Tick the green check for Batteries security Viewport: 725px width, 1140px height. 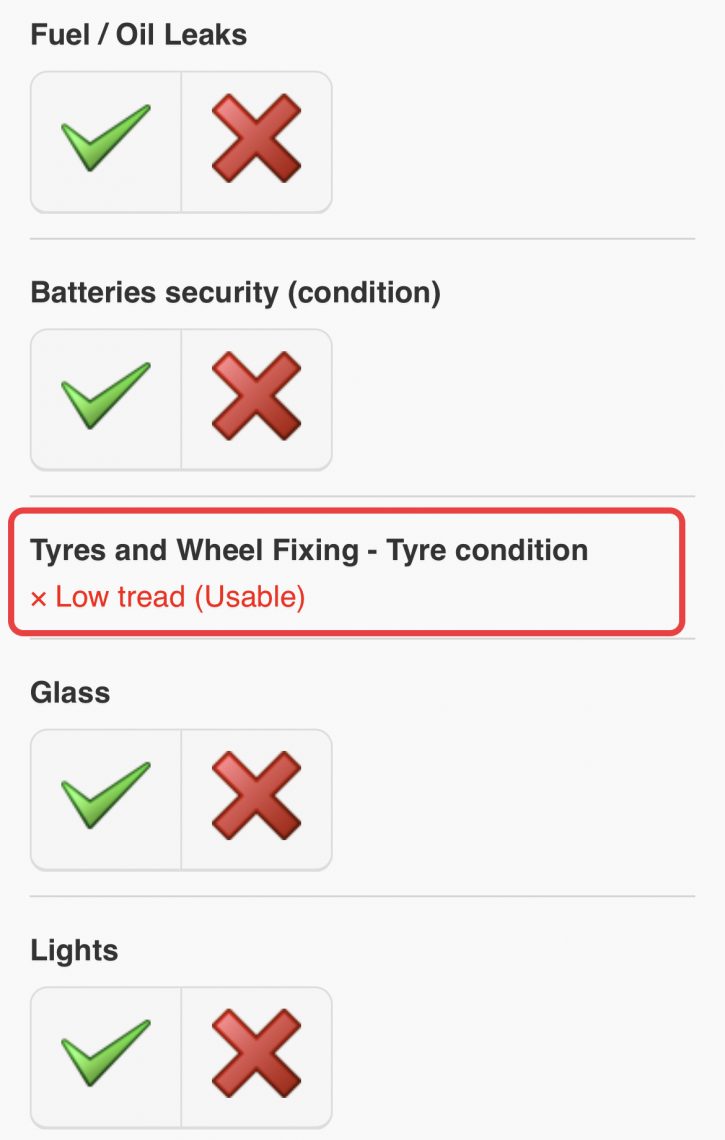105,399
